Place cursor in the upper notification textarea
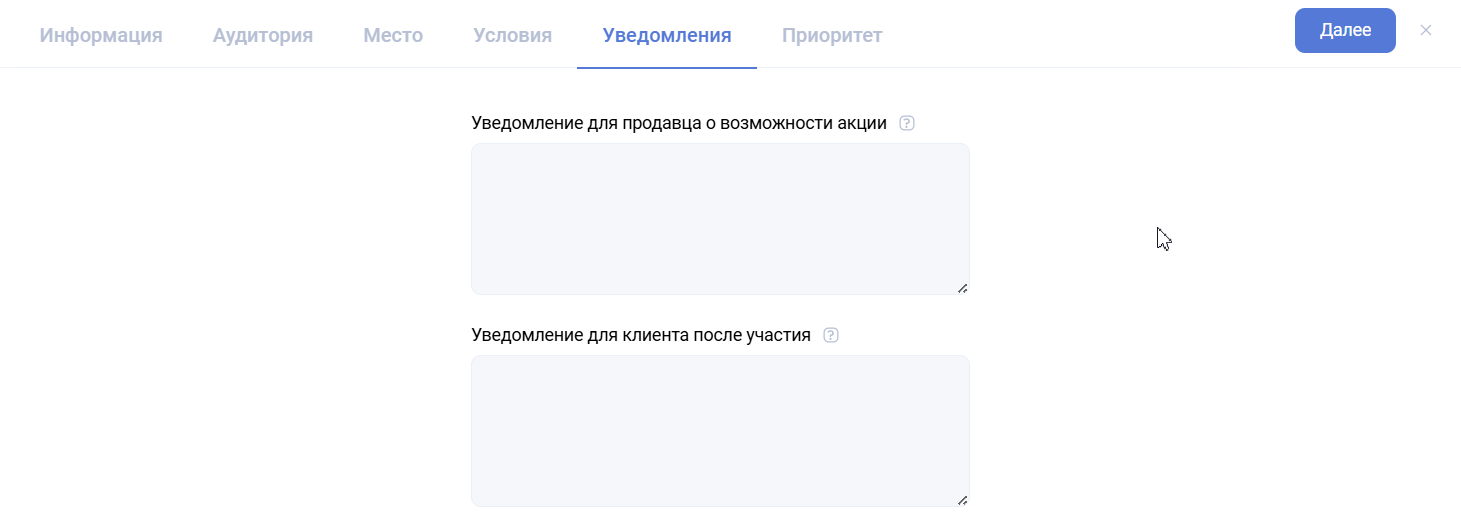Image resolution: width=1461 pixels, height=524 pixels. click(x=720, y=219)
